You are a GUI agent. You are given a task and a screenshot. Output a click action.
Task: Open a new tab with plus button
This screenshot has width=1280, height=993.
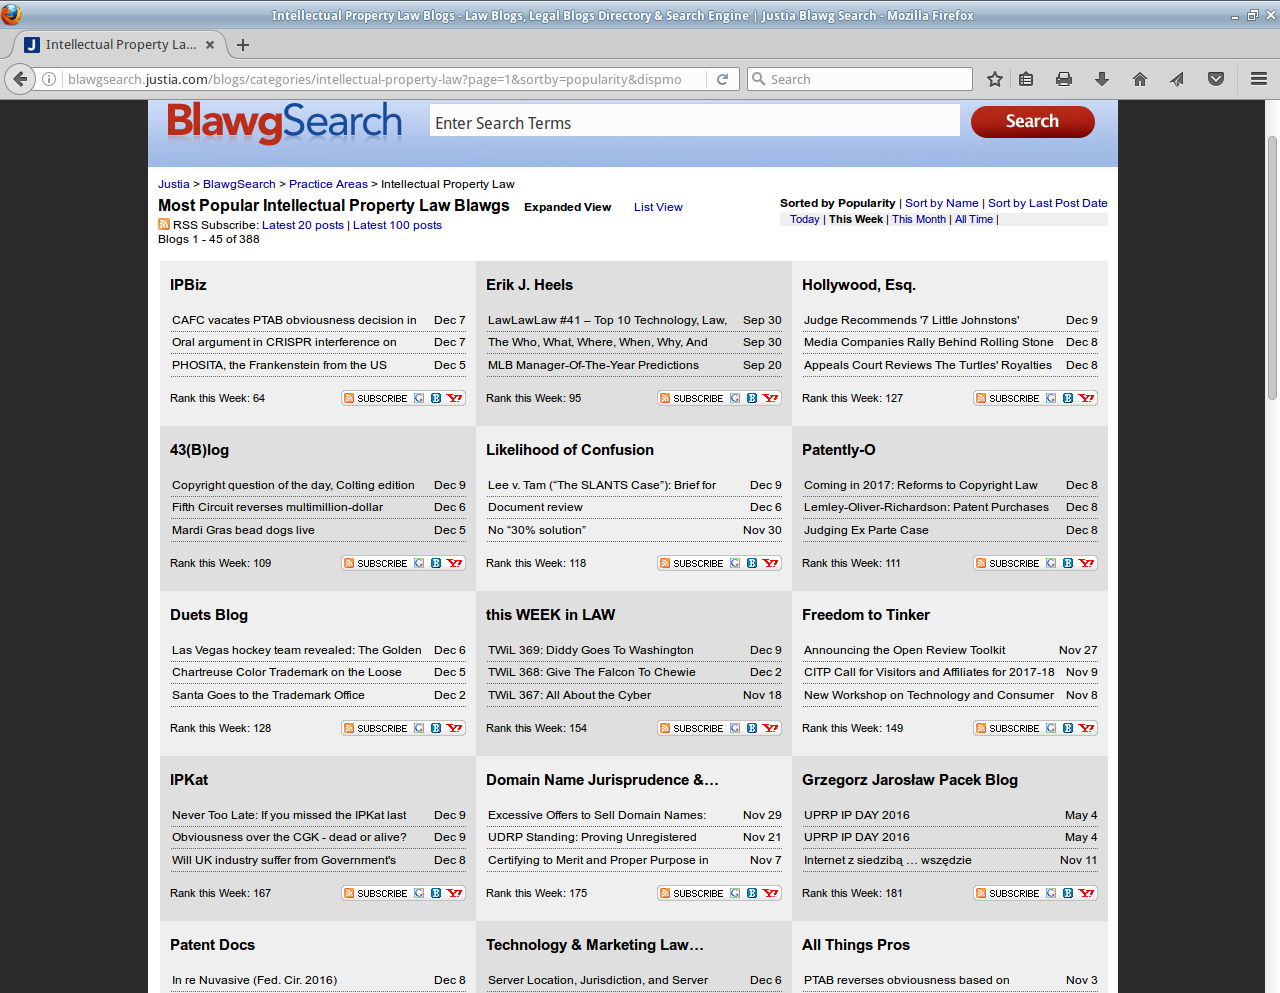[x=243, y=45]
